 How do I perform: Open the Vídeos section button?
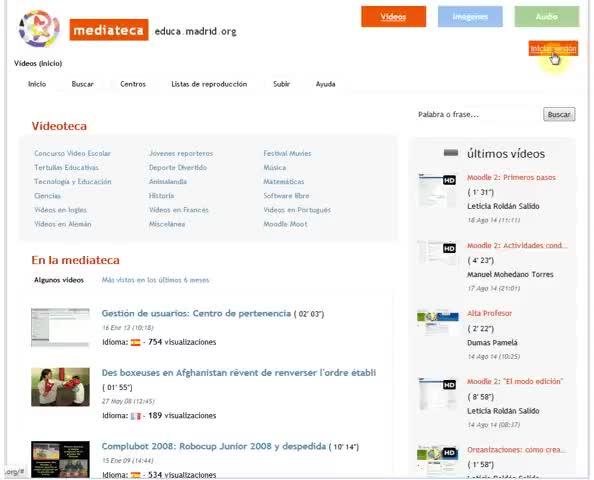point(393,17)
